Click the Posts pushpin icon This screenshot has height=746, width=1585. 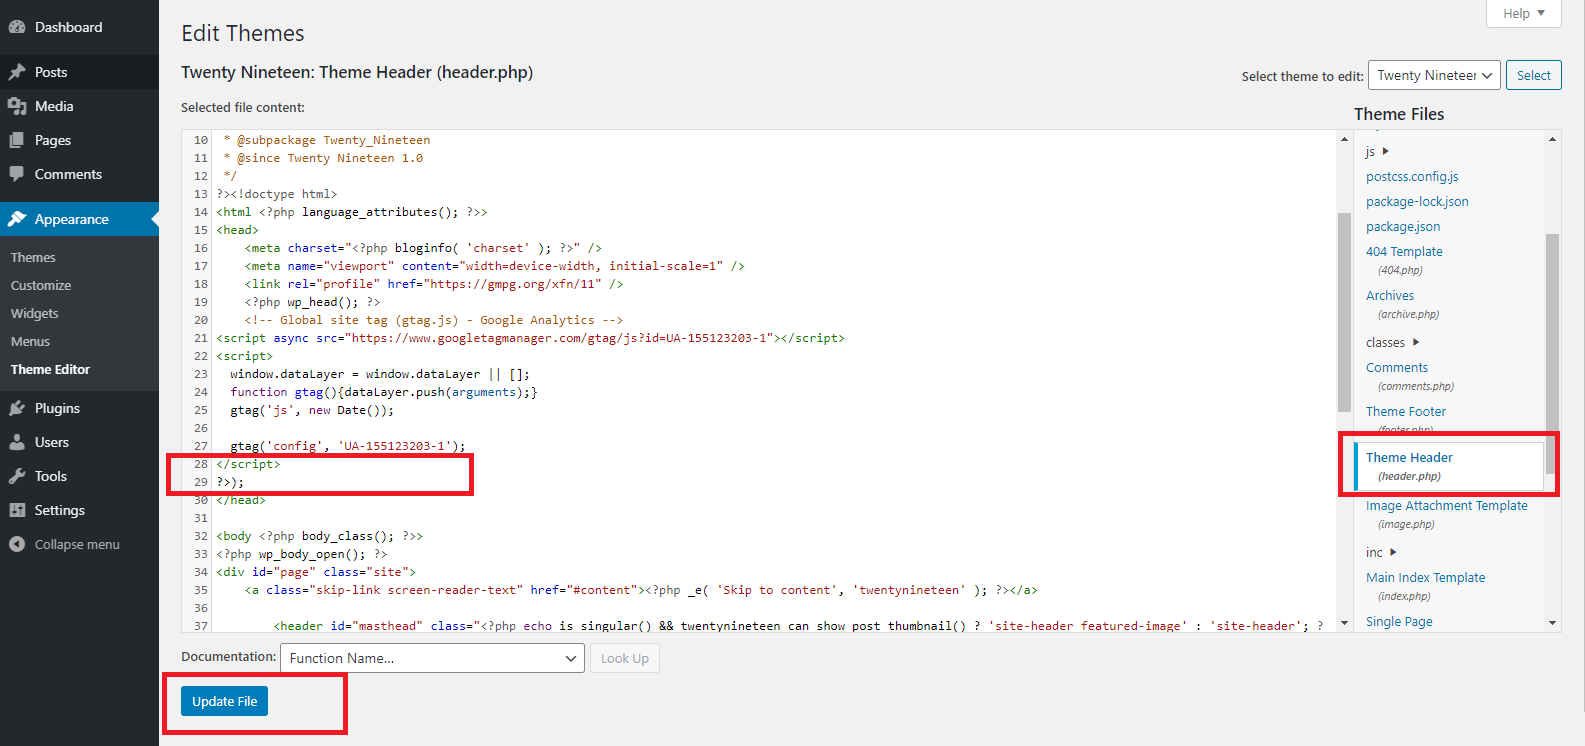[17, 72]
